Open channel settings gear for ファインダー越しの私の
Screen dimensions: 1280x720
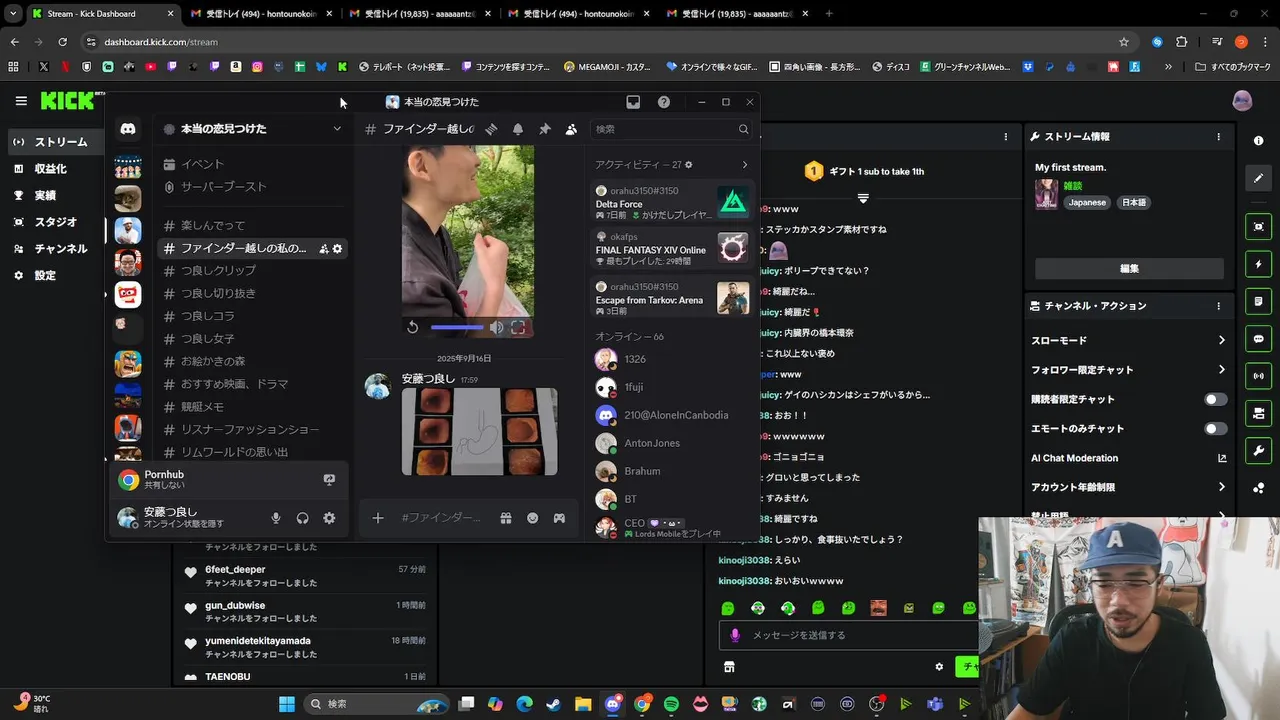click(337, 249)
